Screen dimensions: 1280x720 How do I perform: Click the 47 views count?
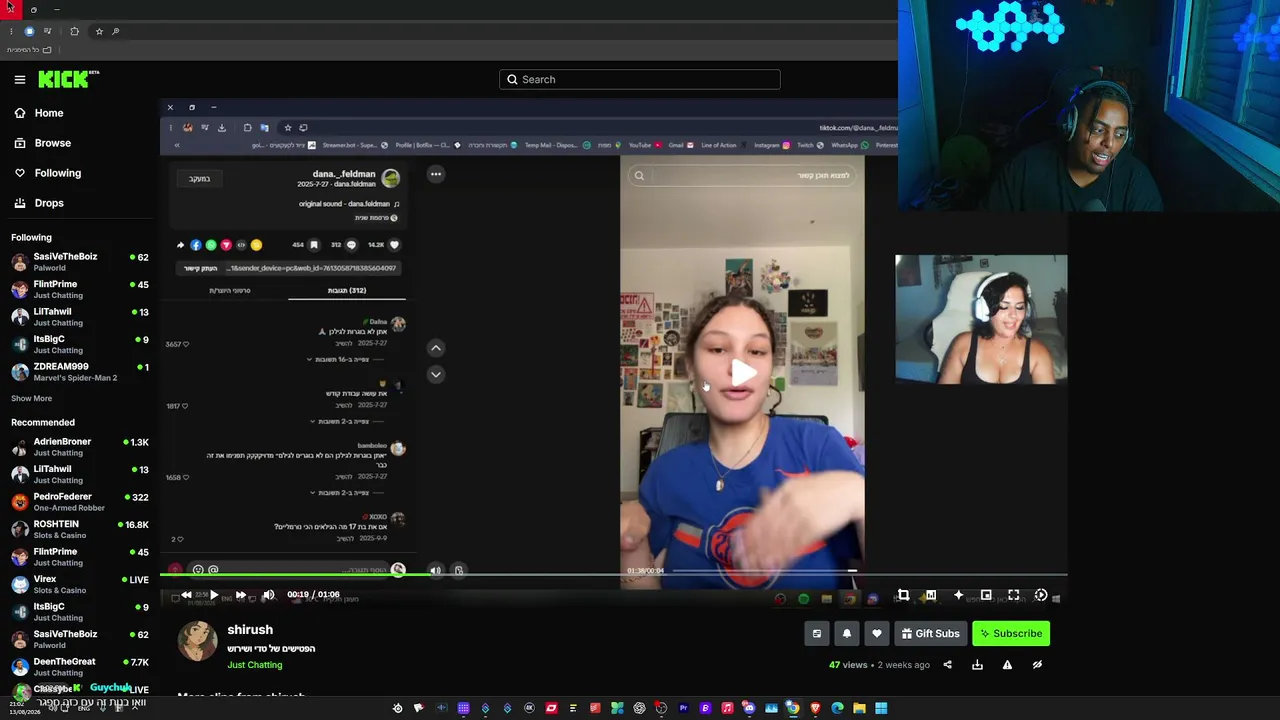coord(848,665)
